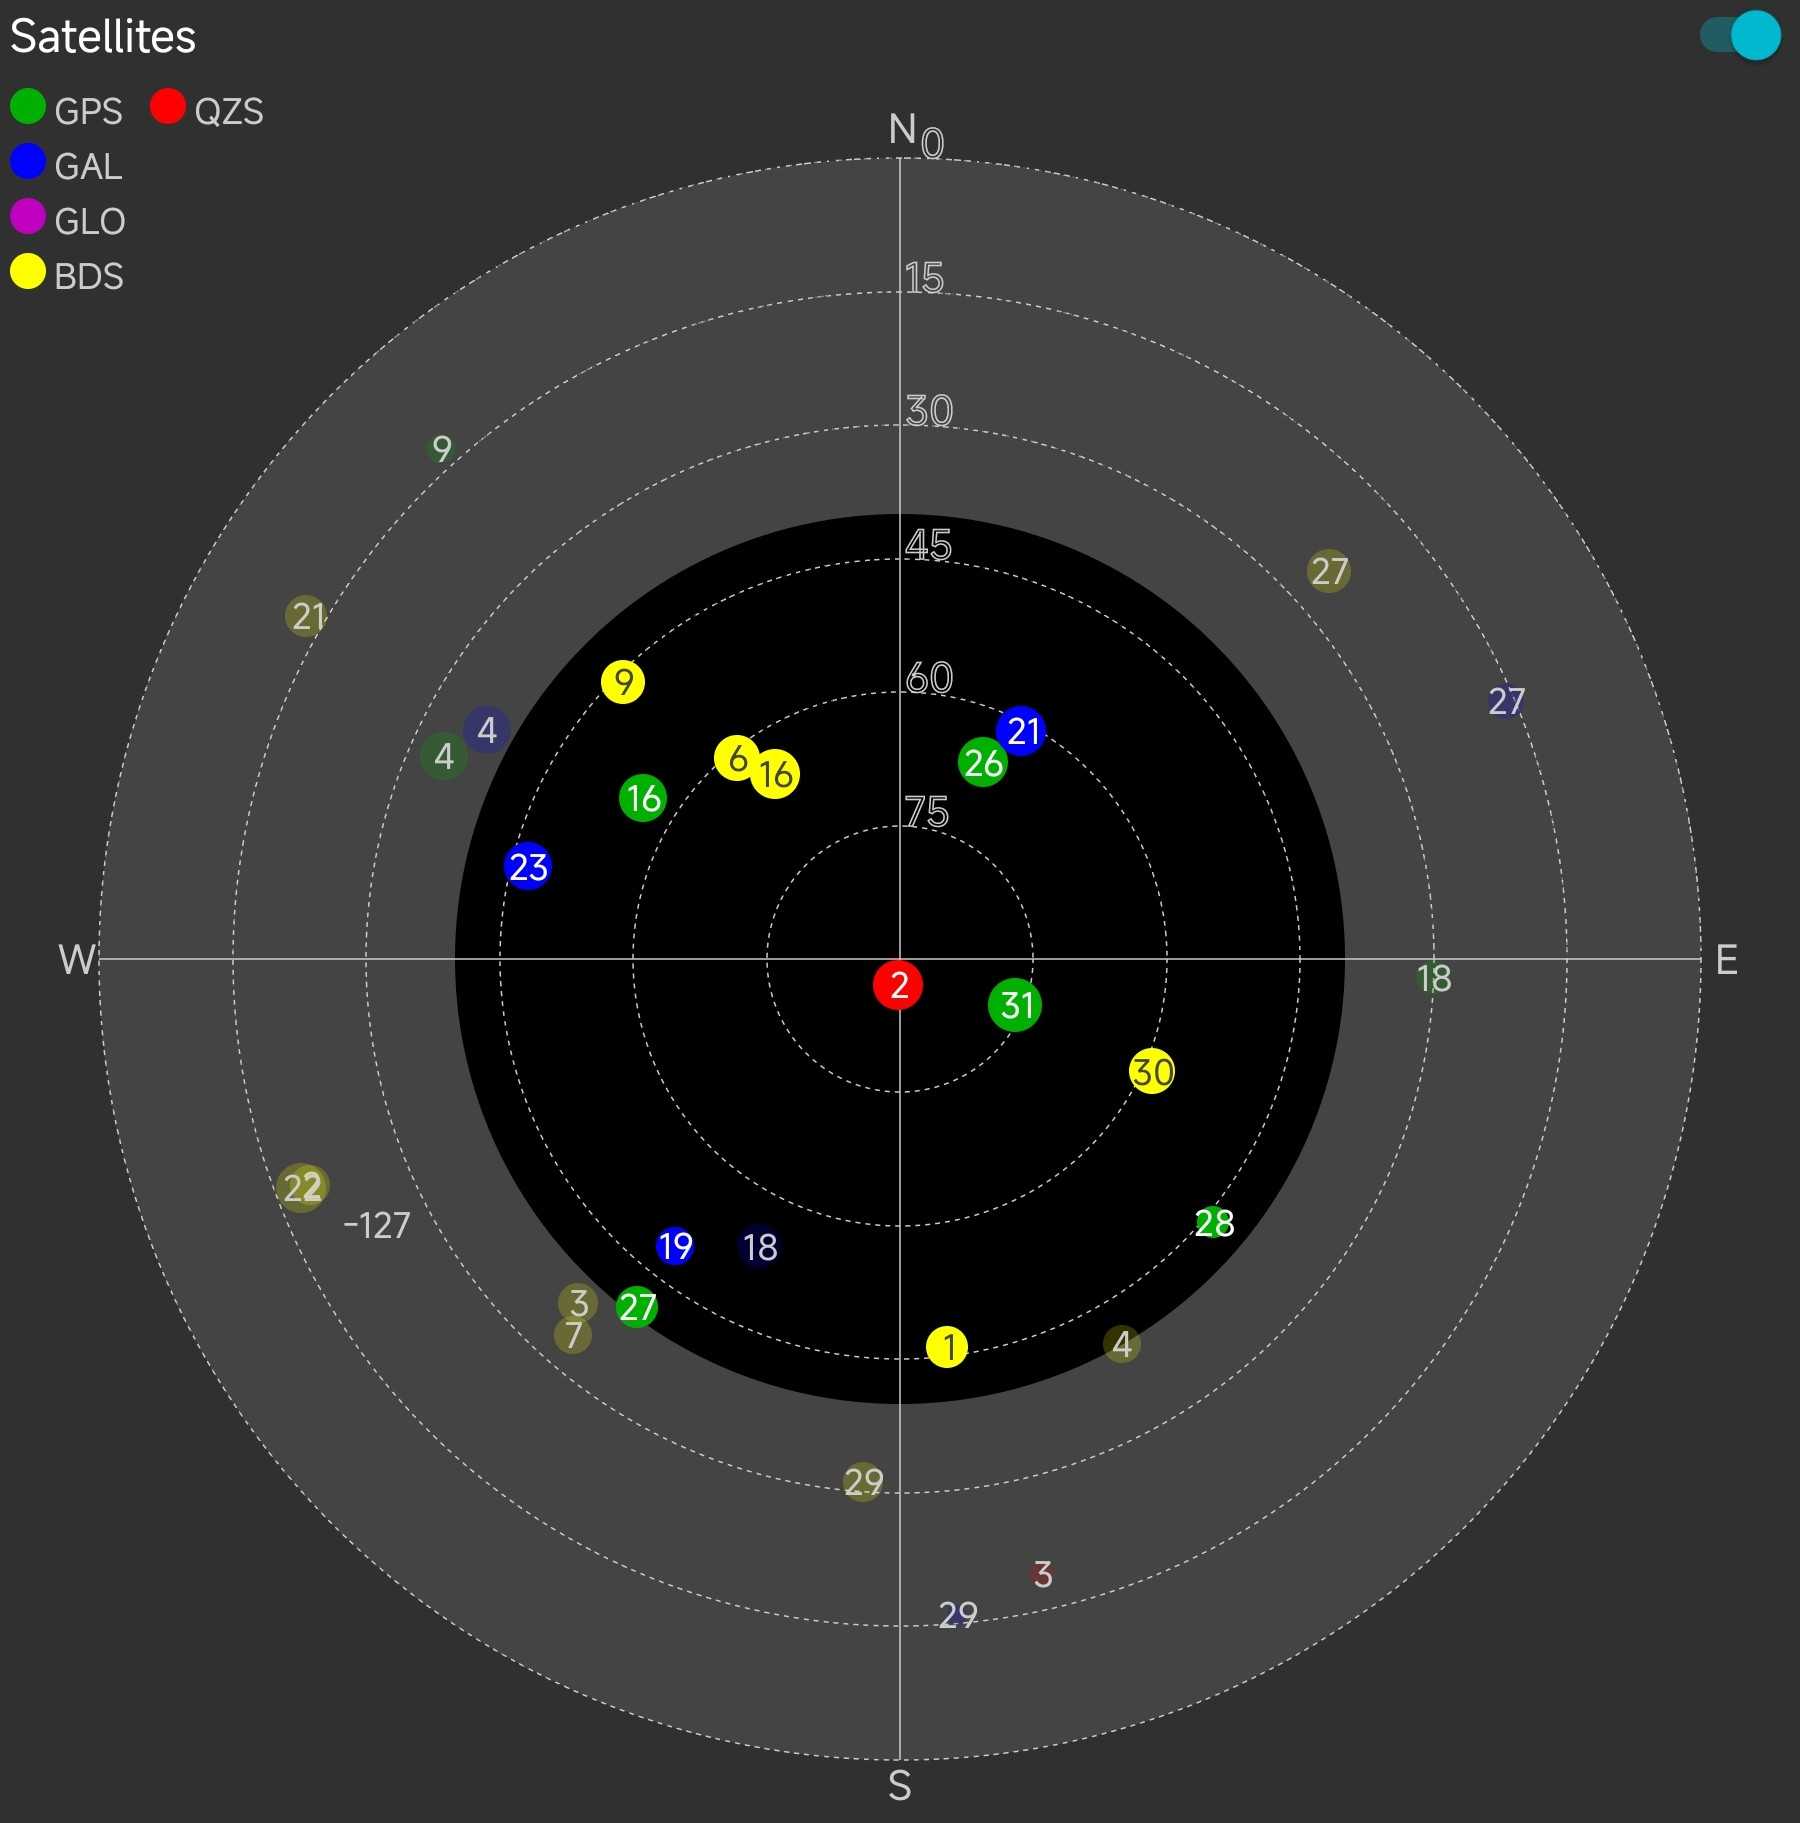
Task: Select yellow BDS satellite 6
Action: coord(736,758)
